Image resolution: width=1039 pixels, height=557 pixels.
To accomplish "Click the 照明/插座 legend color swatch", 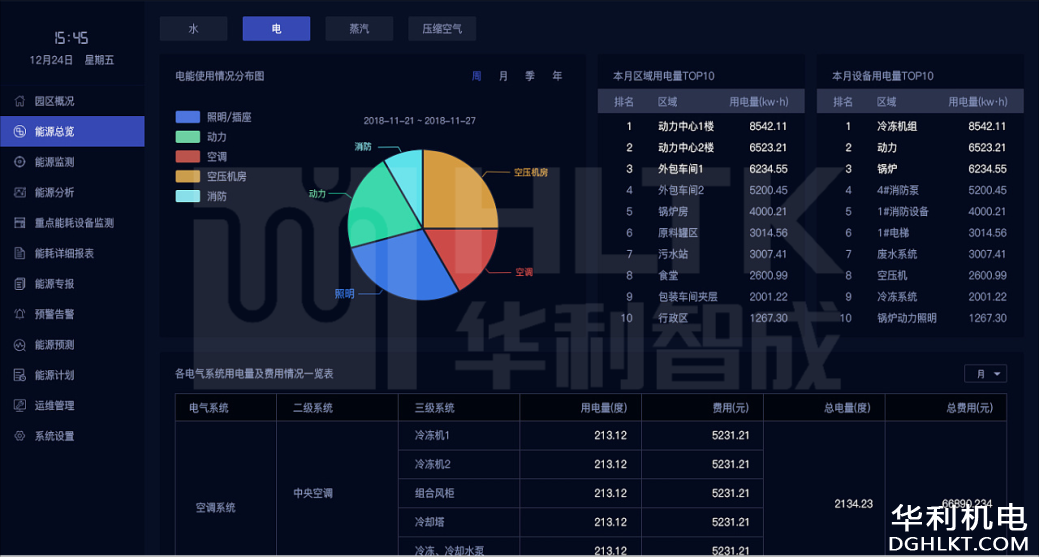I will 187,117.
